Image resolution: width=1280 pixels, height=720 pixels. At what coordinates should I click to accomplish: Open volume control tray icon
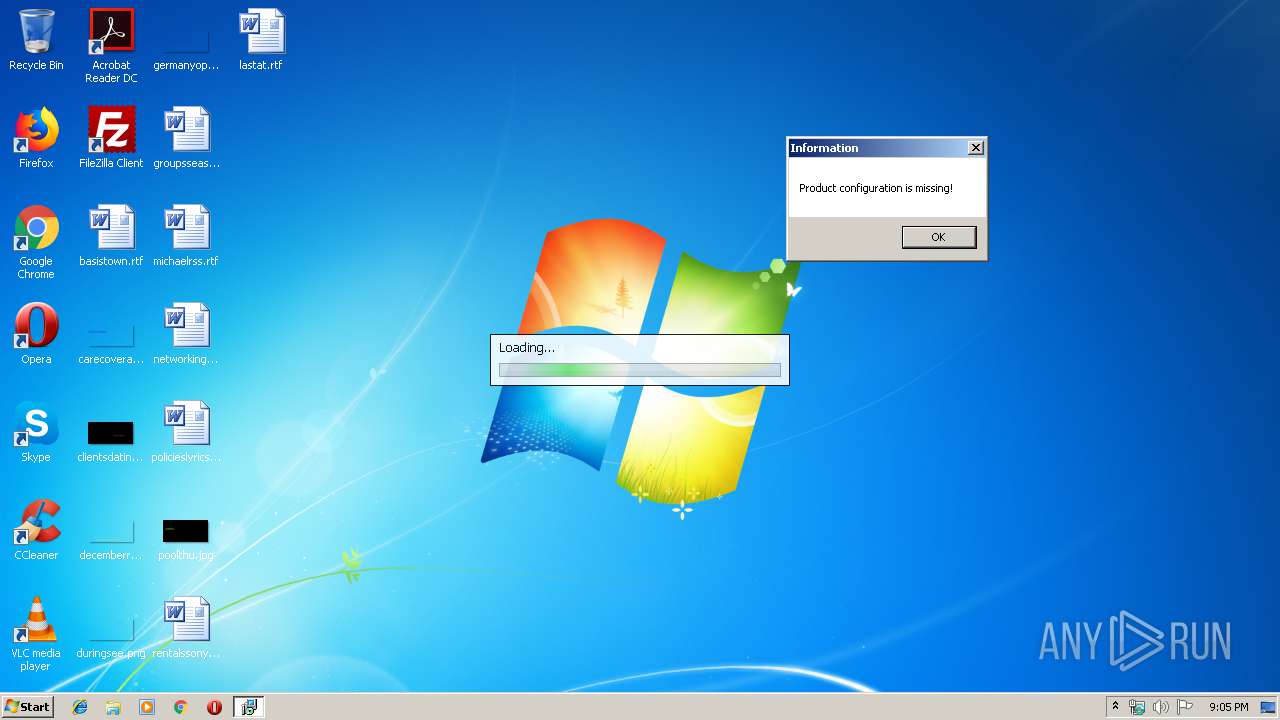(1161, 707)
